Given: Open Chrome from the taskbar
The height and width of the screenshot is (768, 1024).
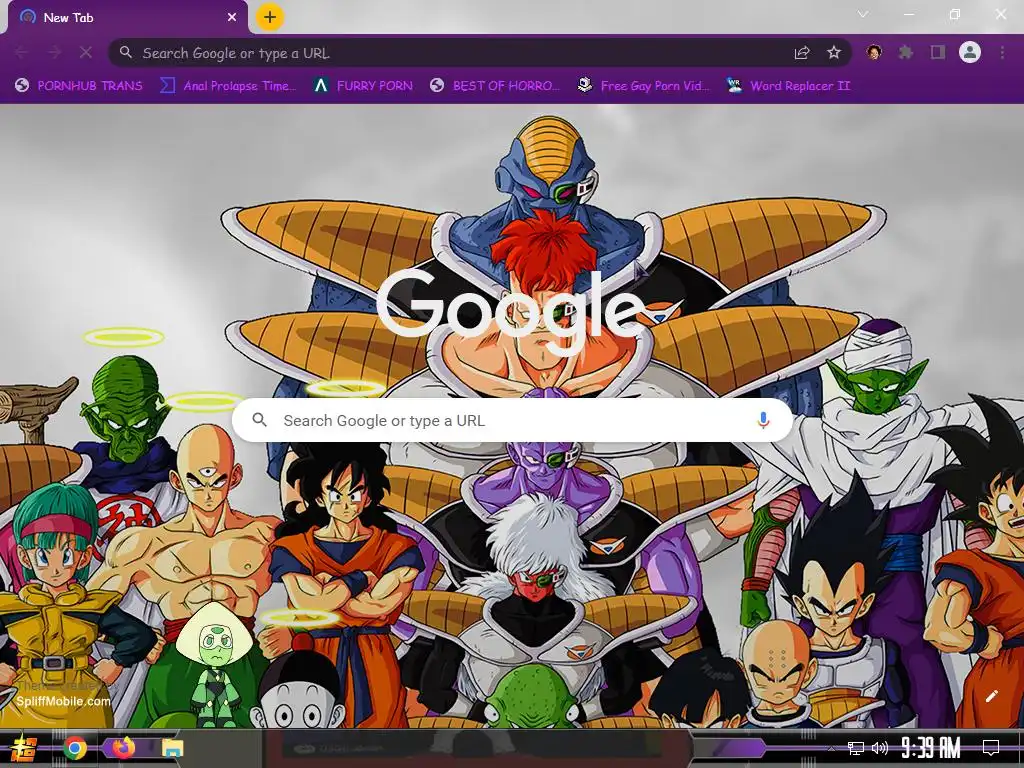Looking at the screenshot, I should (75, 748).
